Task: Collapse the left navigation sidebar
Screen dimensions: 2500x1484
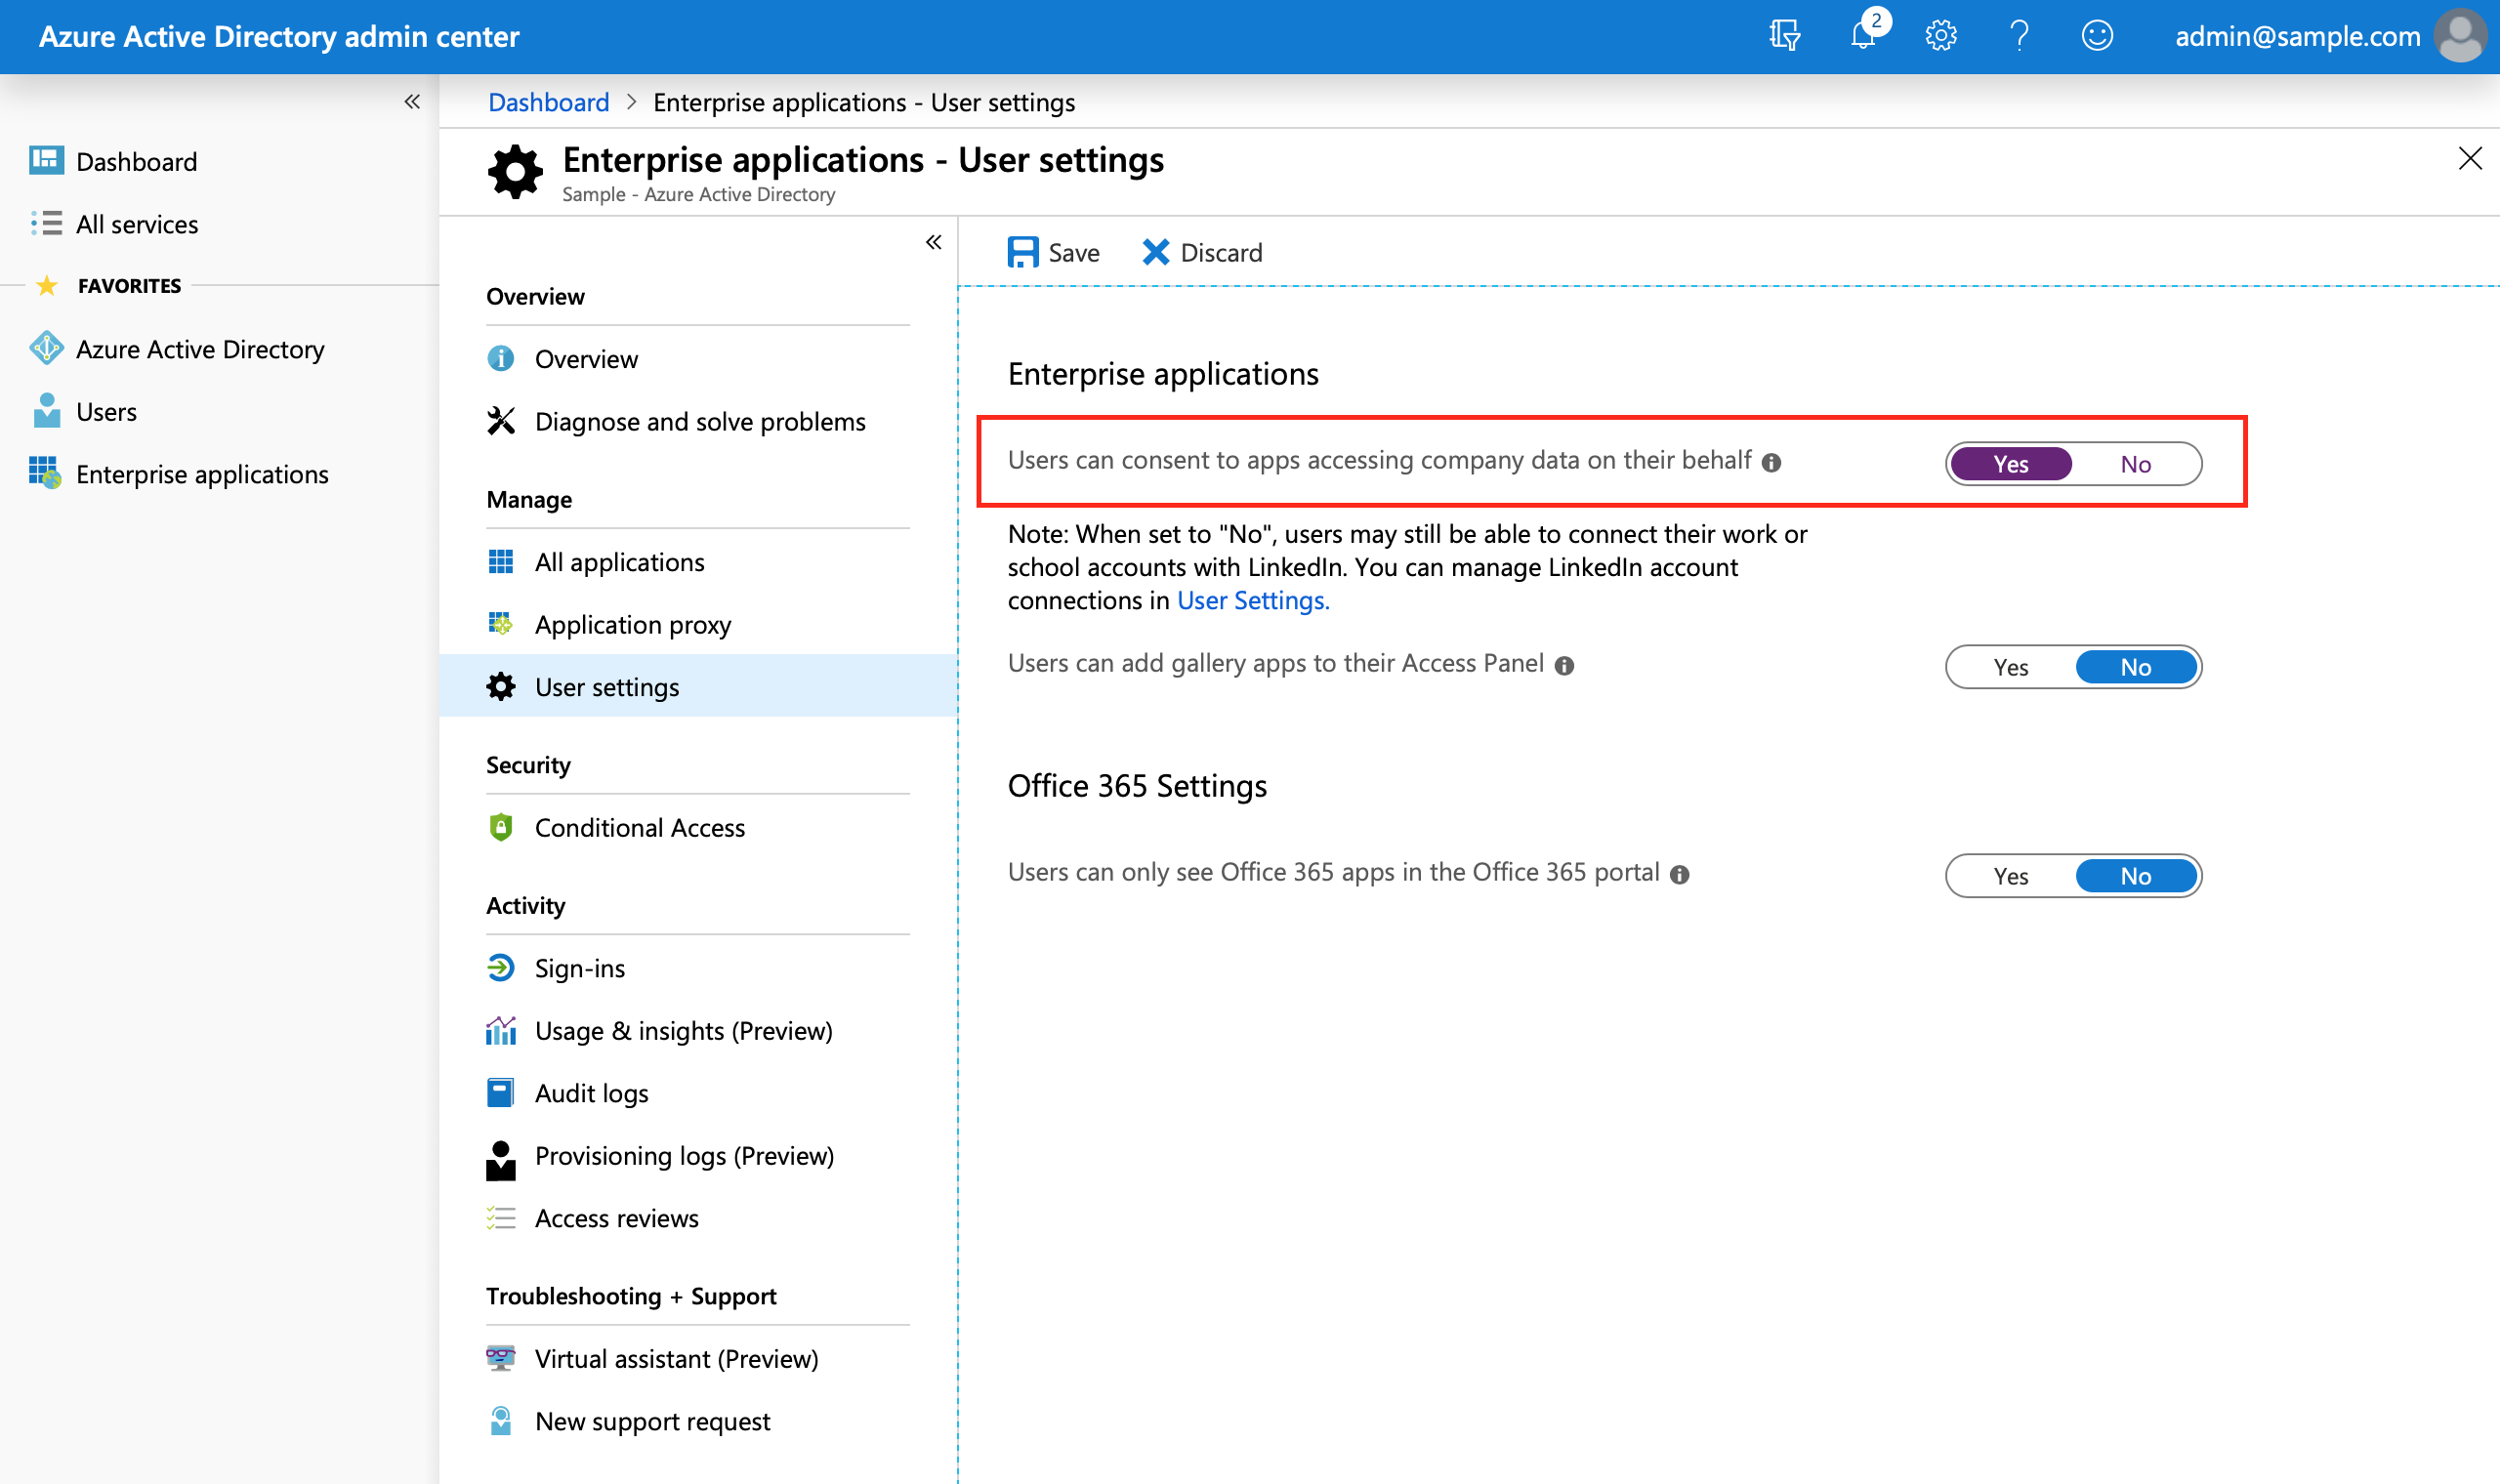Action: pos(413,101)
